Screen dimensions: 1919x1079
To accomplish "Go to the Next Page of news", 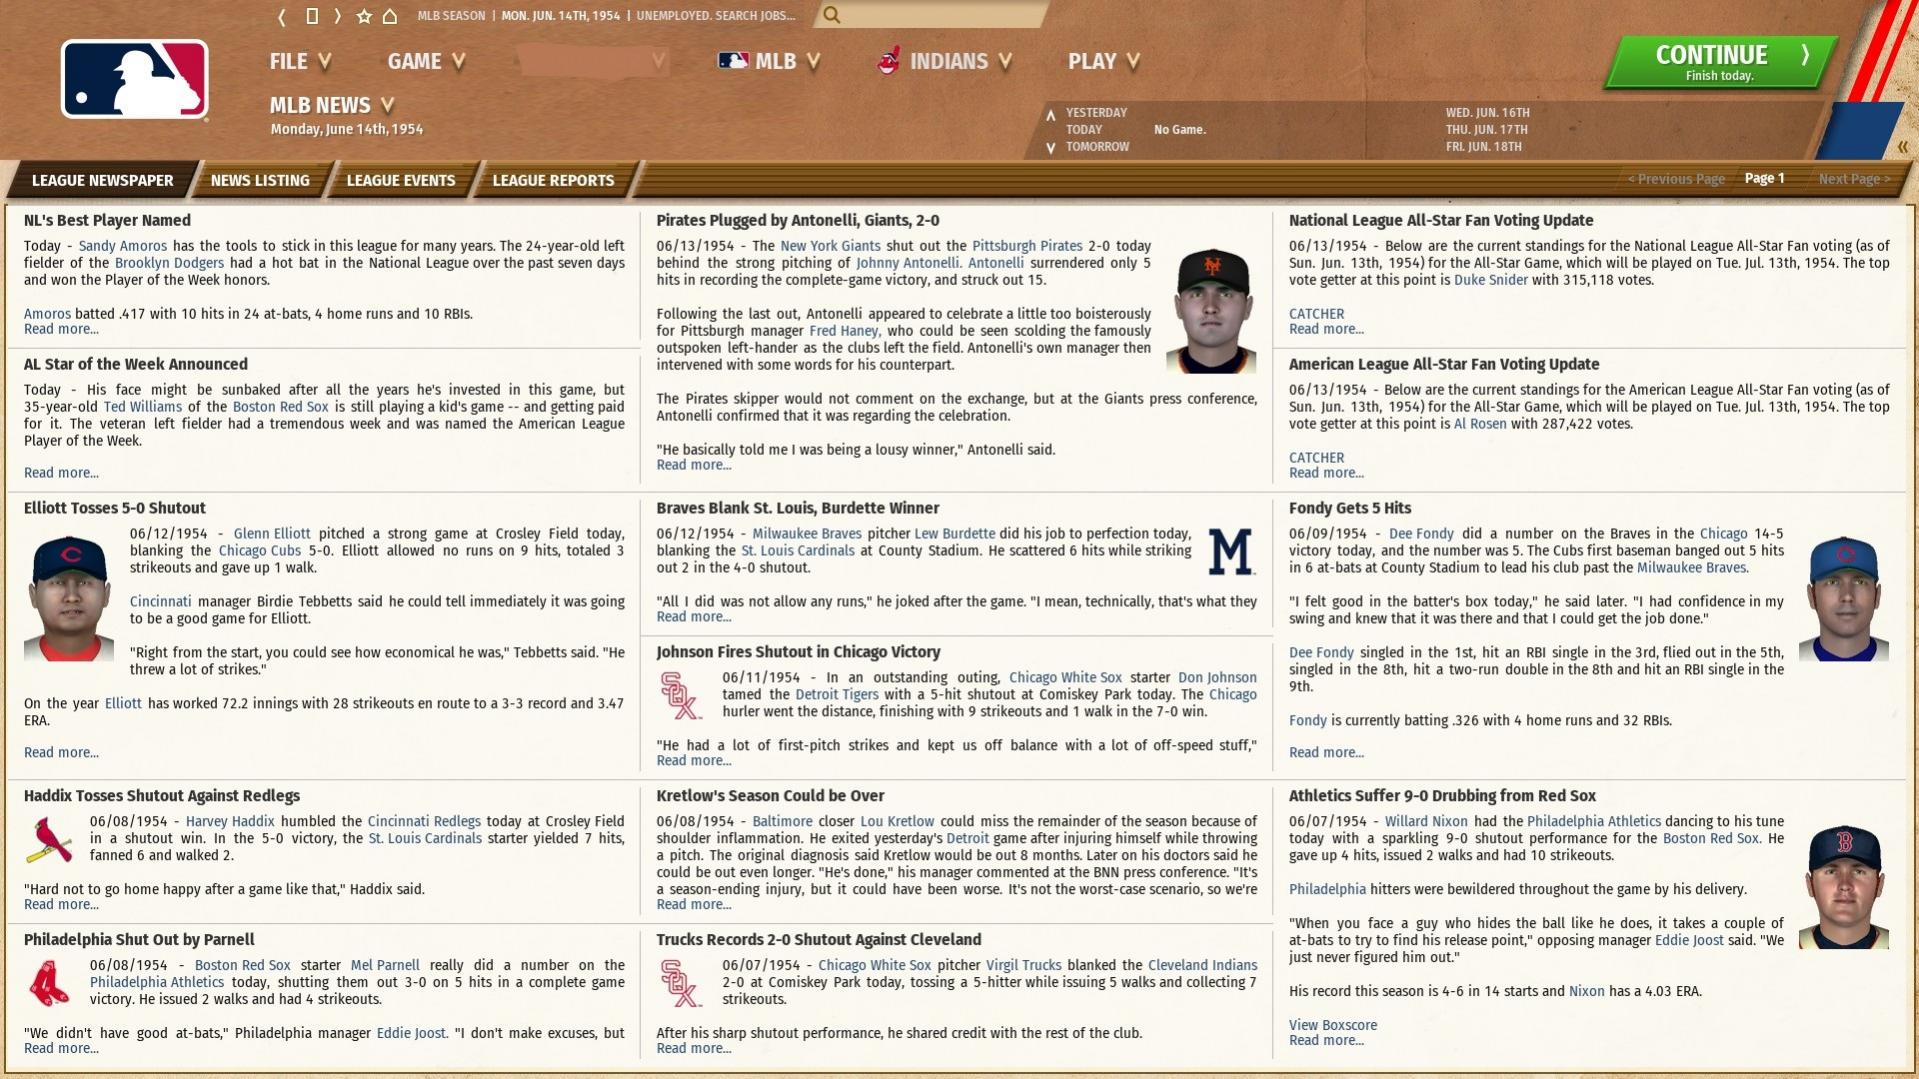I will click(x=1854, y=179).
